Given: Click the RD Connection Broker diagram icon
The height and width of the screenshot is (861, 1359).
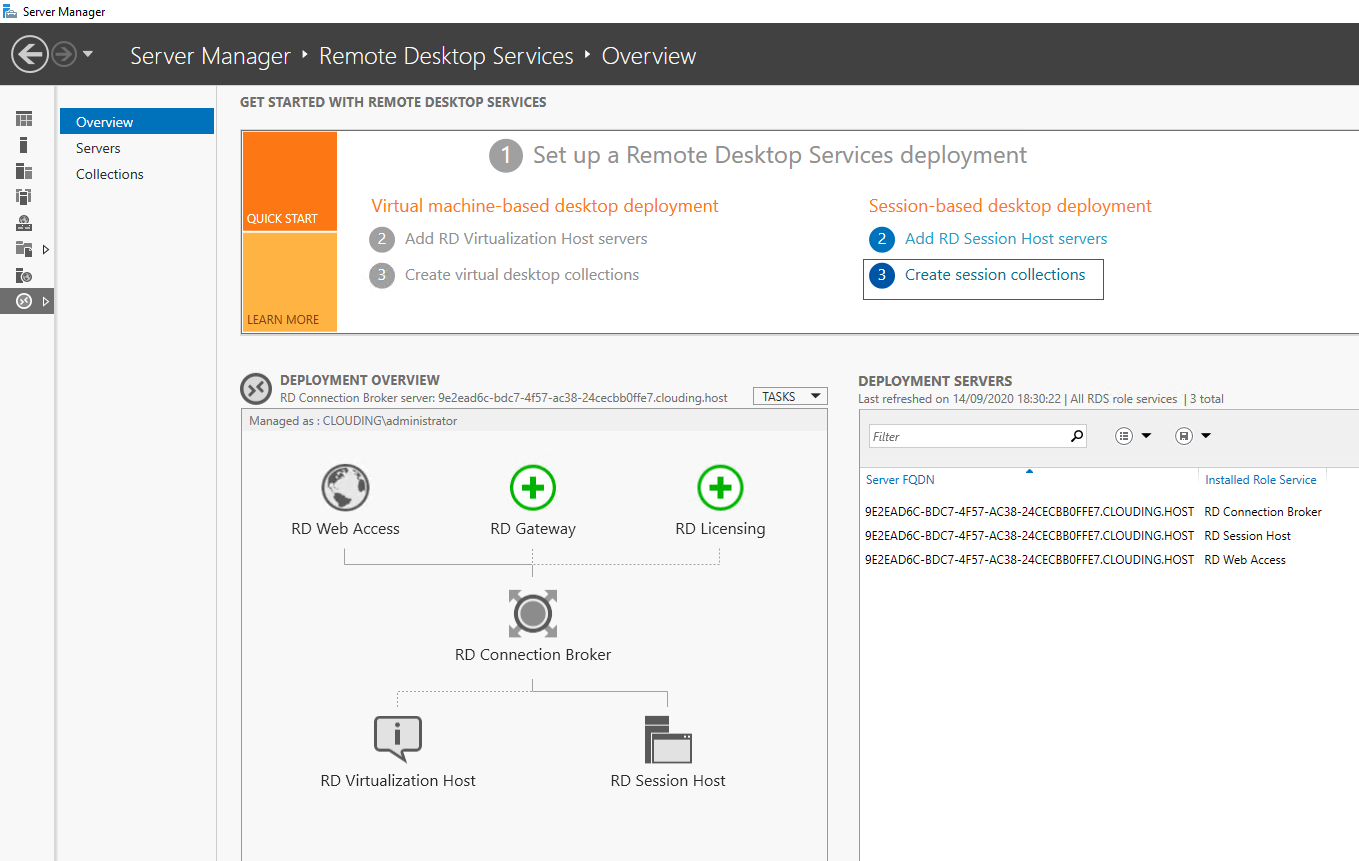Looking at the screenshot, I should (532, 613).
